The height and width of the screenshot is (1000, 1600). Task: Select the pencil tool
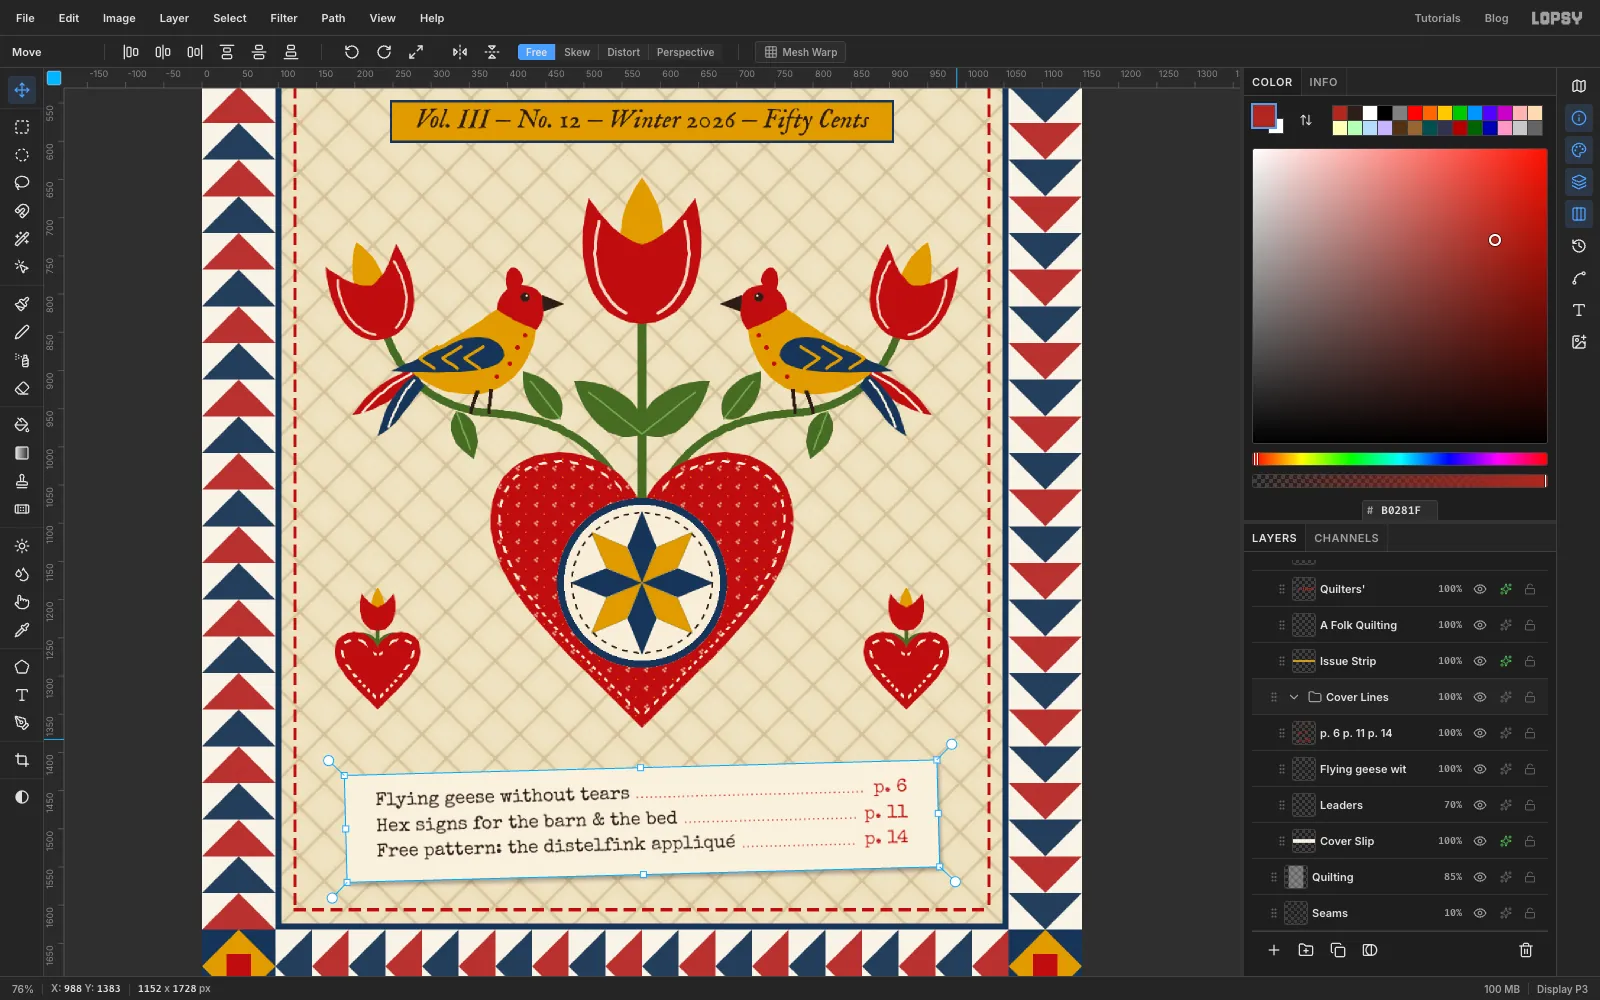(x=22, y=332)
